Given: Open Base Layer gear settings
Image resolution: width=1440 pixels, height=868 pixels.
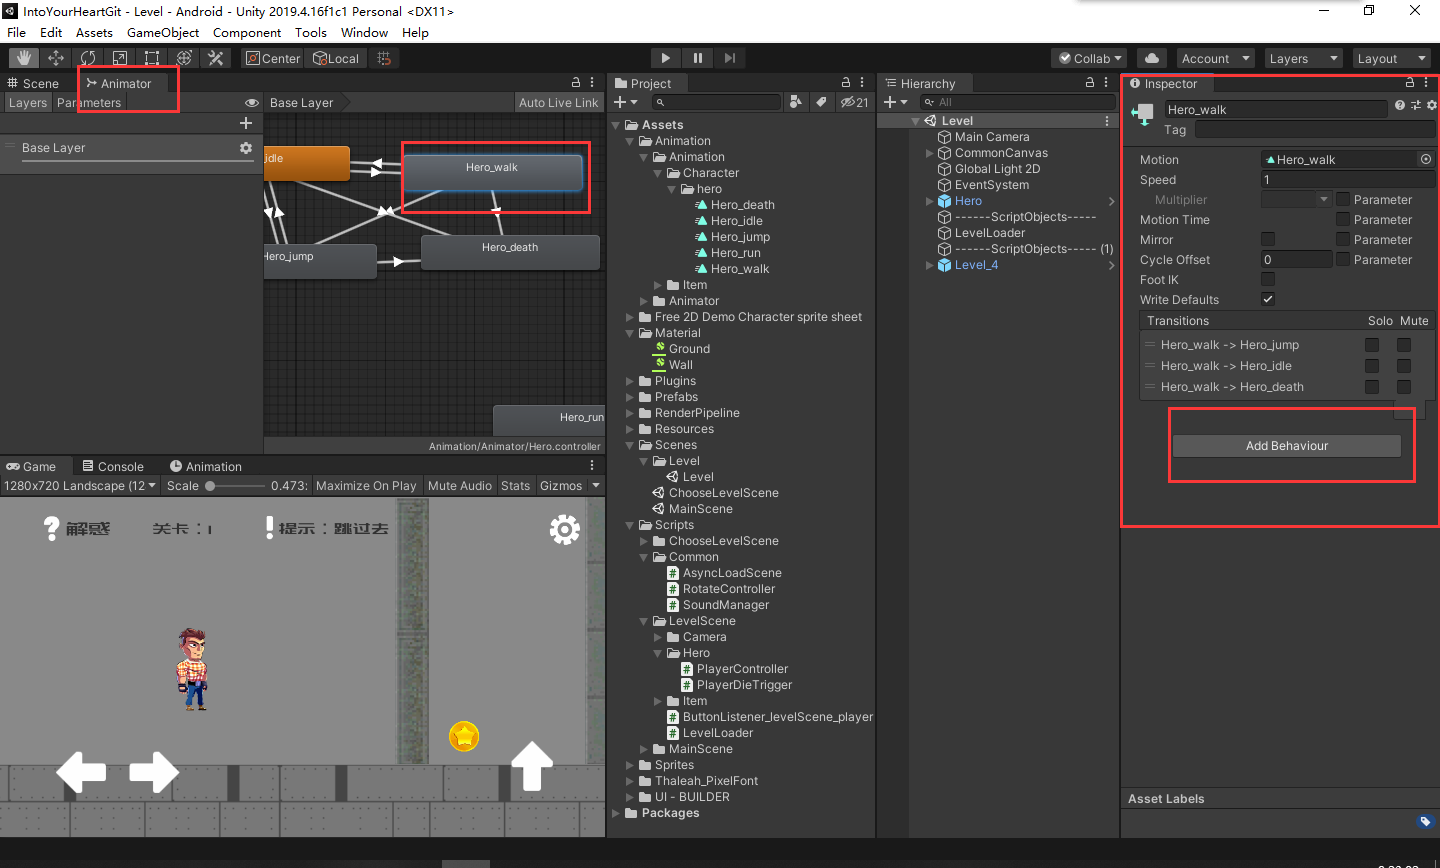Looking at the screenshot, I should pyautogui.click(x=246, y=148).
